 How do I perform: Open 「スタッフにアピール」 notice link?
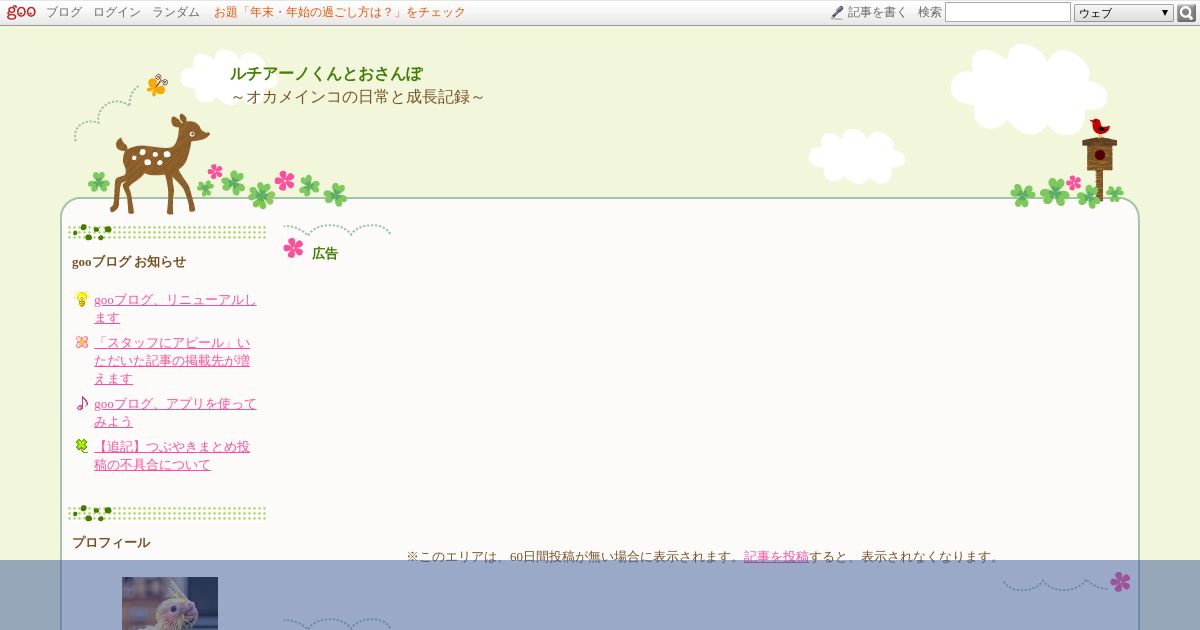172,361
